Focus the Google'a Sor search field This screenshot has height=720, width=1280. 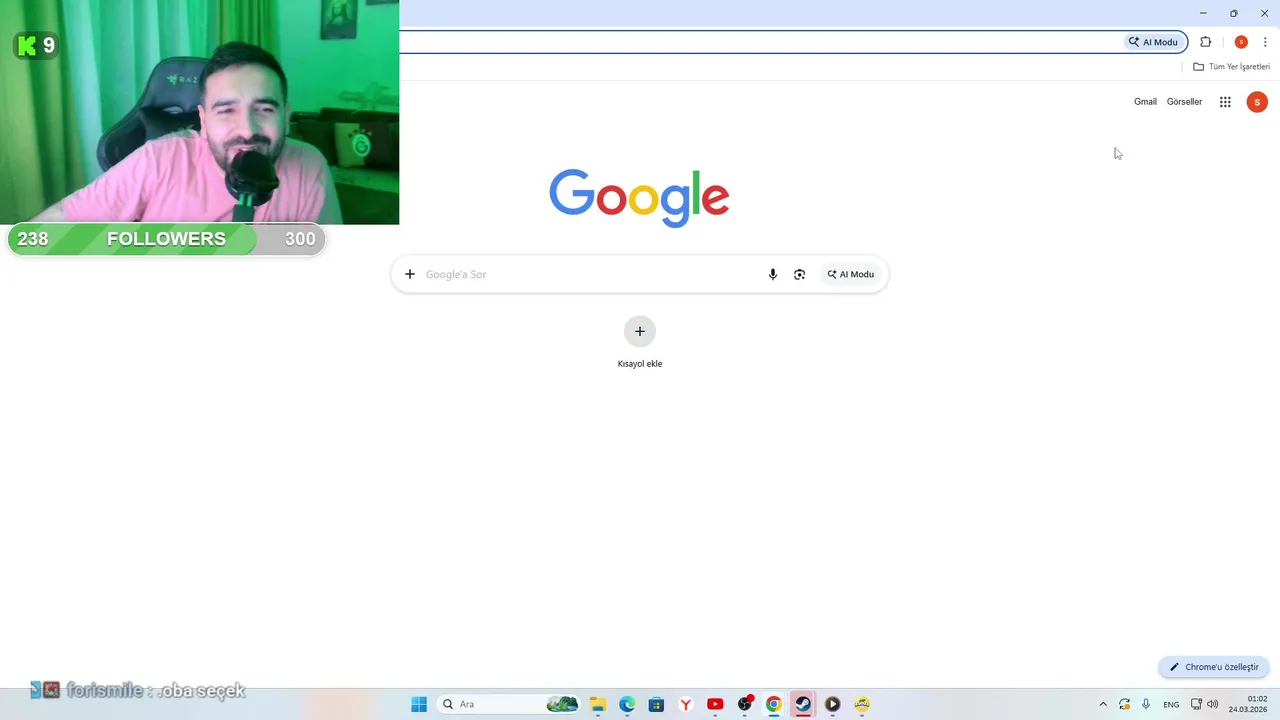[590, 274]
